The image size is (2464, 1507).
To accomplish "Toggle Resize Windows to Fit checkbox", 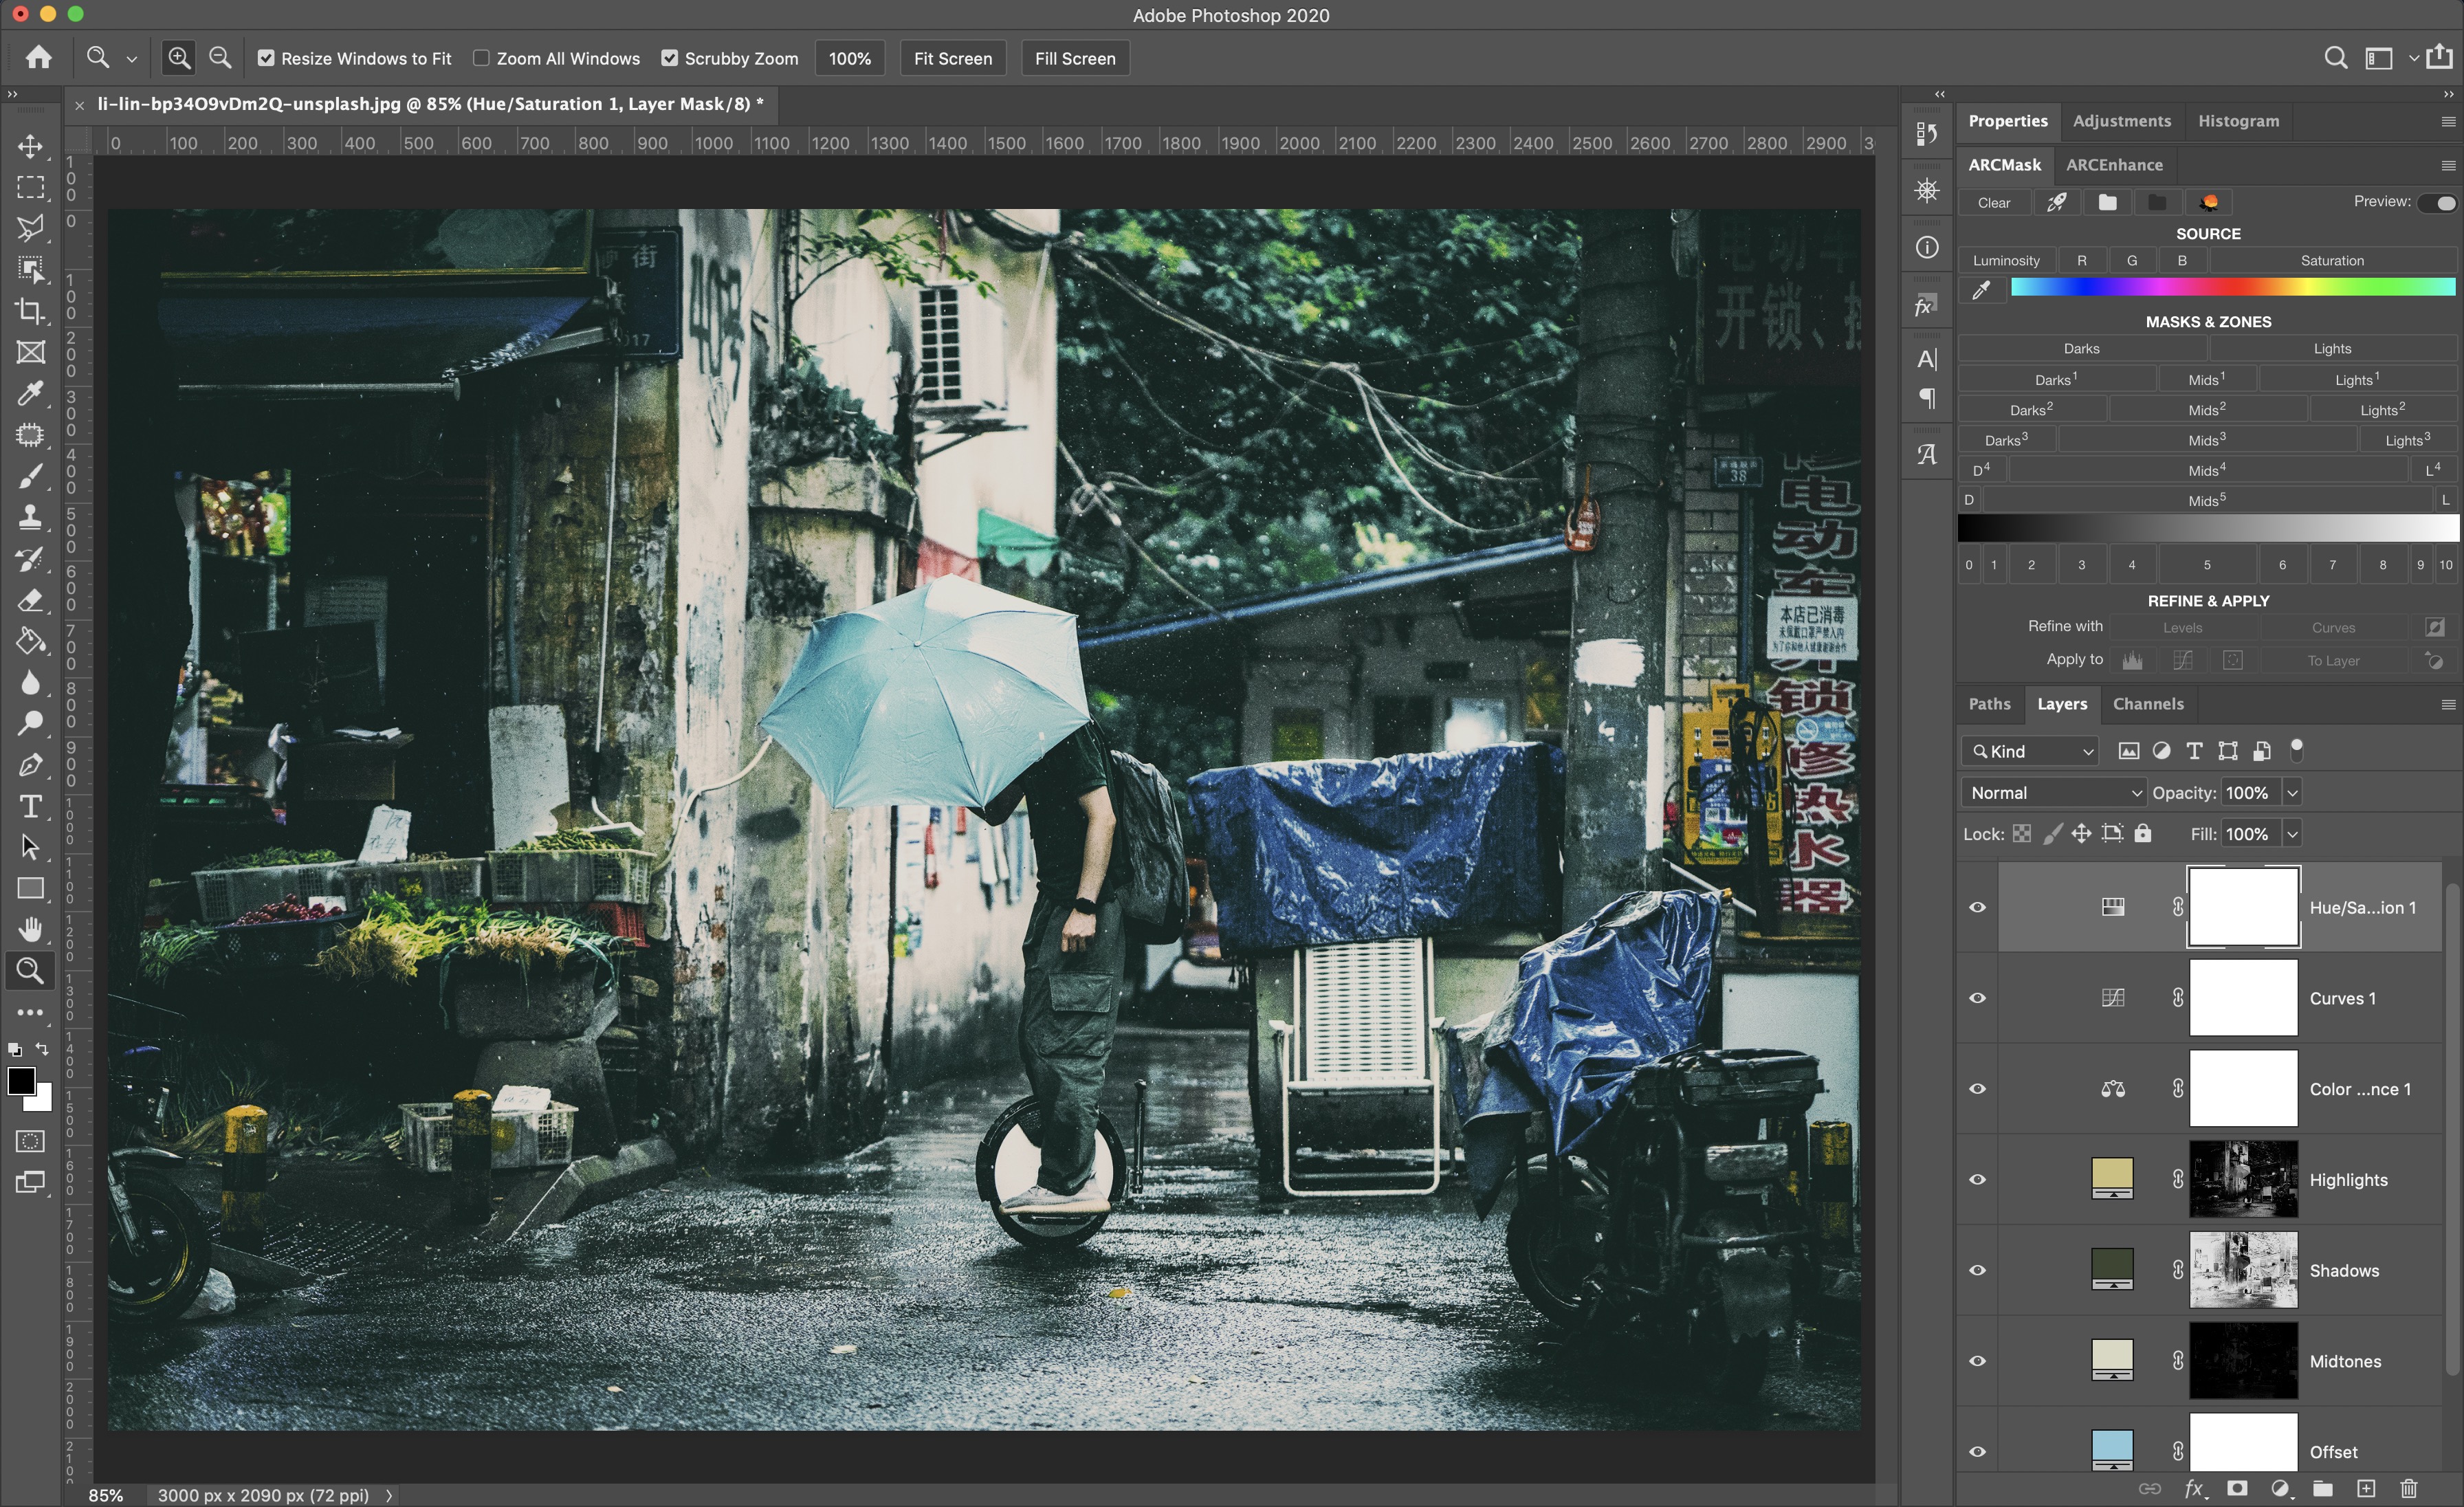I will click(266, 58).
